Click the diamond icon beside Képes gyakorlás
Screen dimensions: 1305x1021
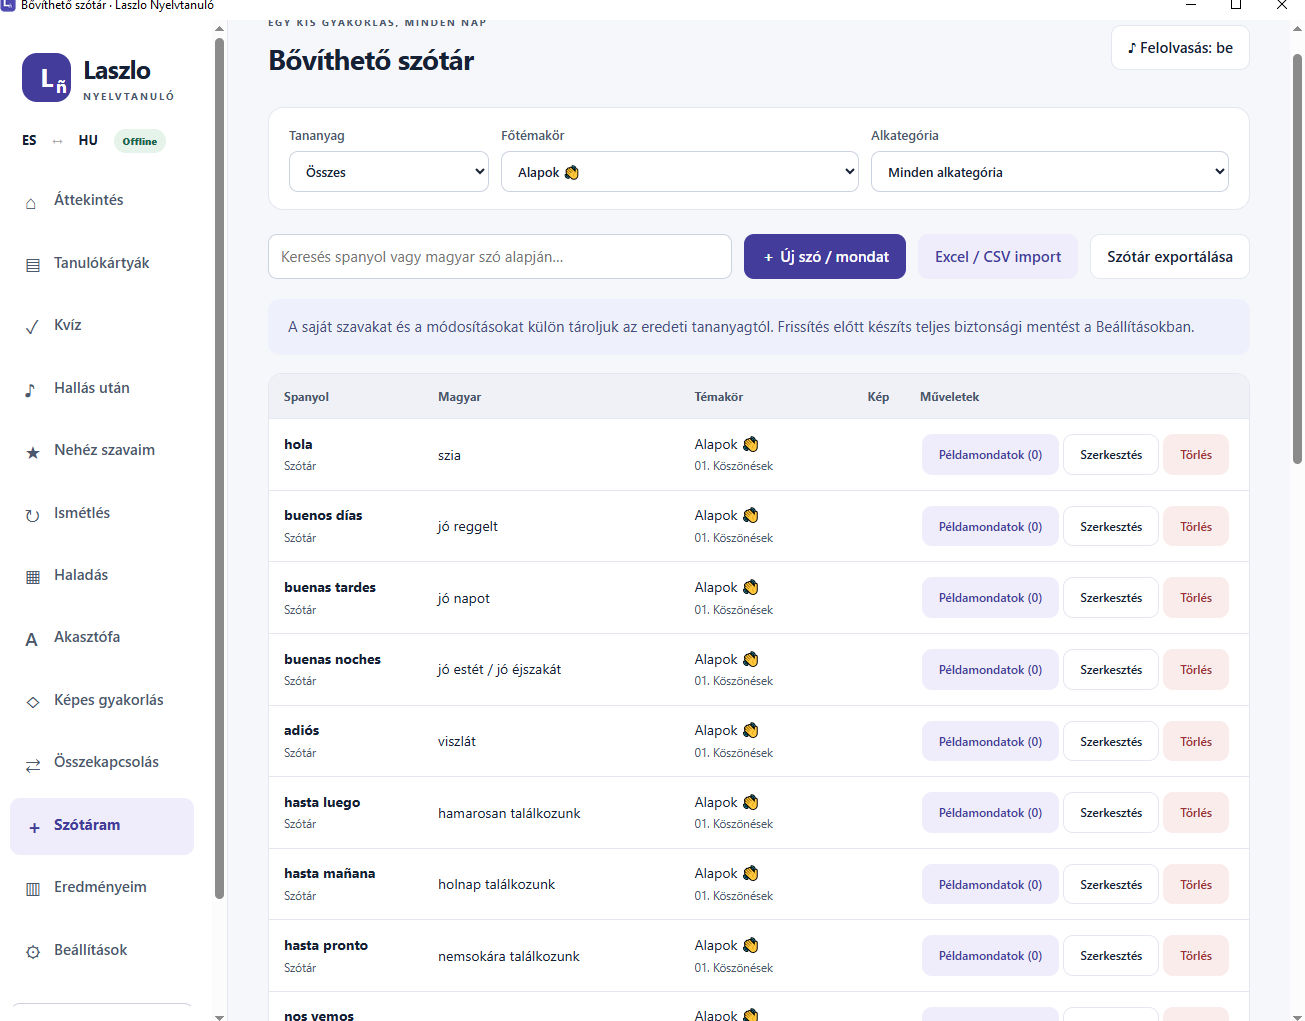tap(32, 702)
